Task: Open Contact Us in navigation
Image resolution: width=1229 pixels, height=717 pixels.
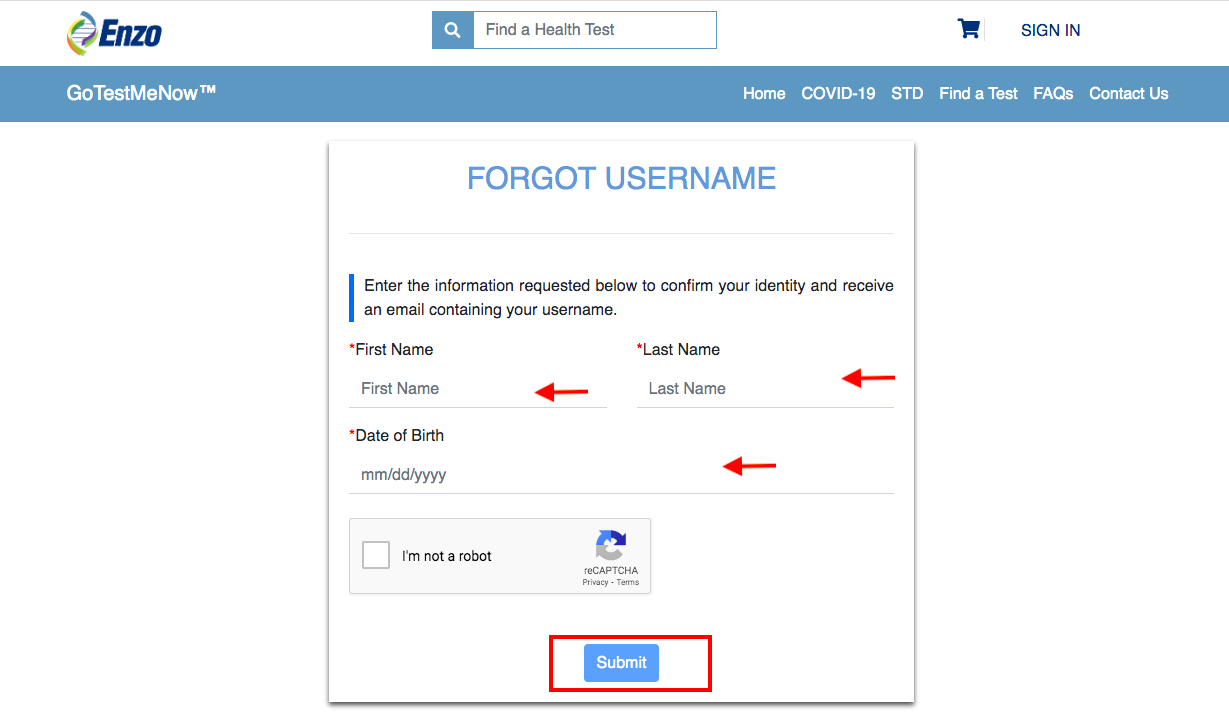Action: click(1128, 93)
